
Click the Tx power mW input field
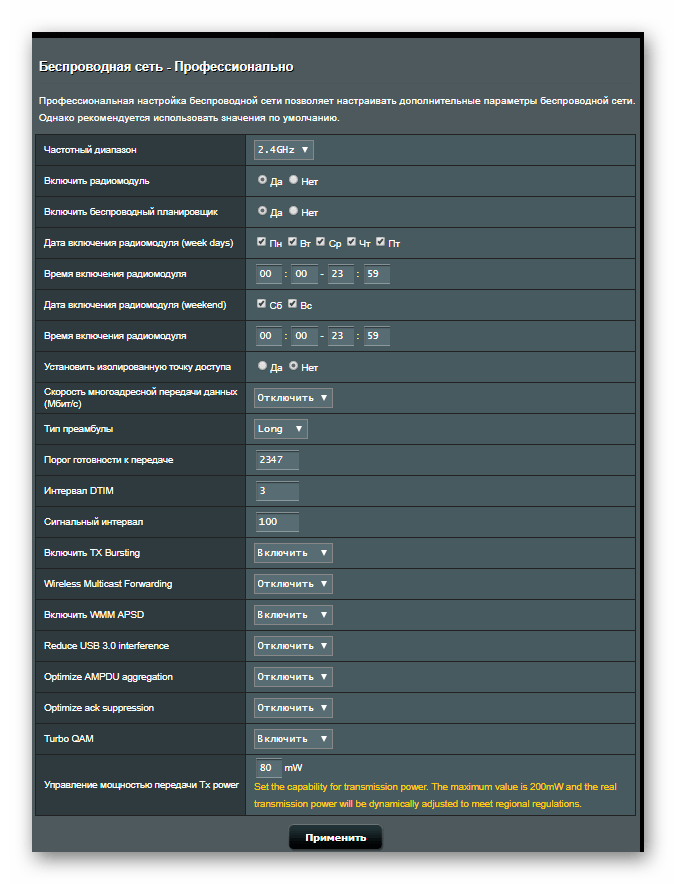[268, 768]
